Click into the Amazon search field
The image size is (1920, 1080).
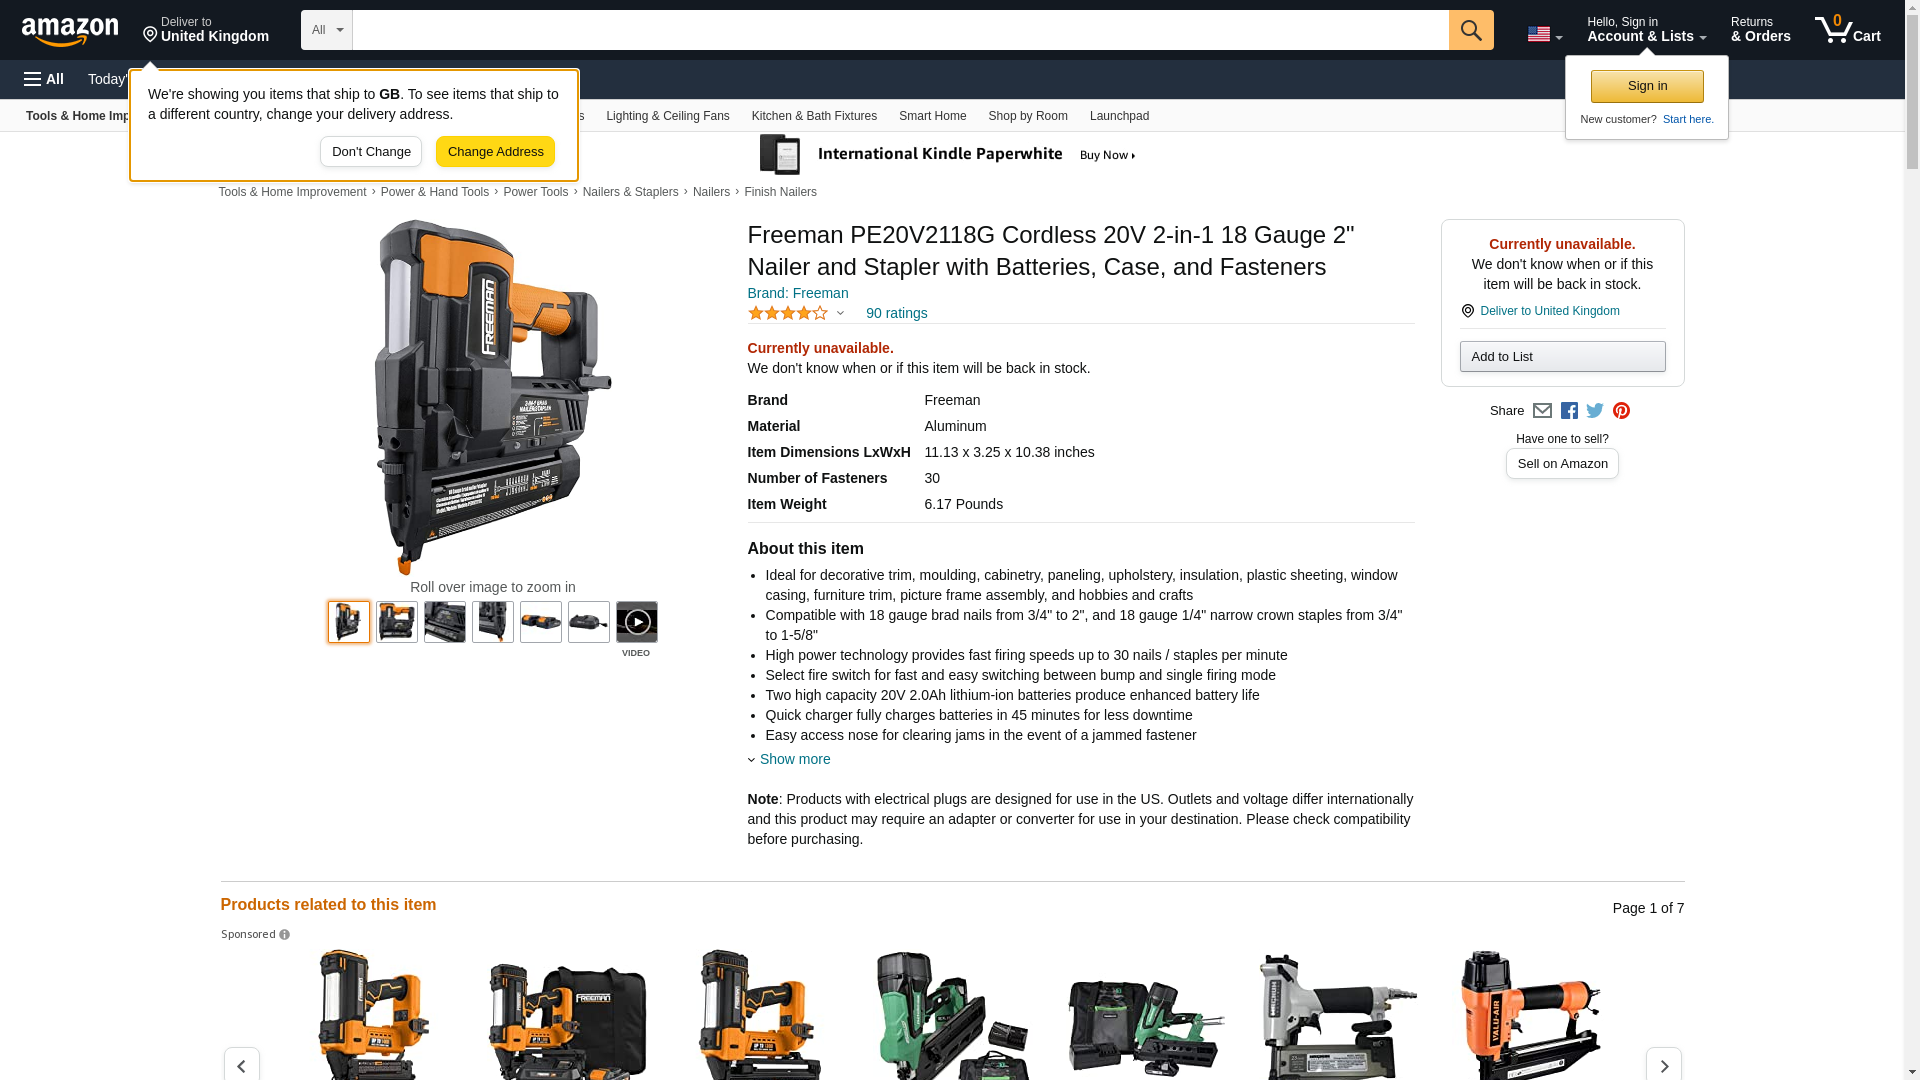(x=900, y=30)
